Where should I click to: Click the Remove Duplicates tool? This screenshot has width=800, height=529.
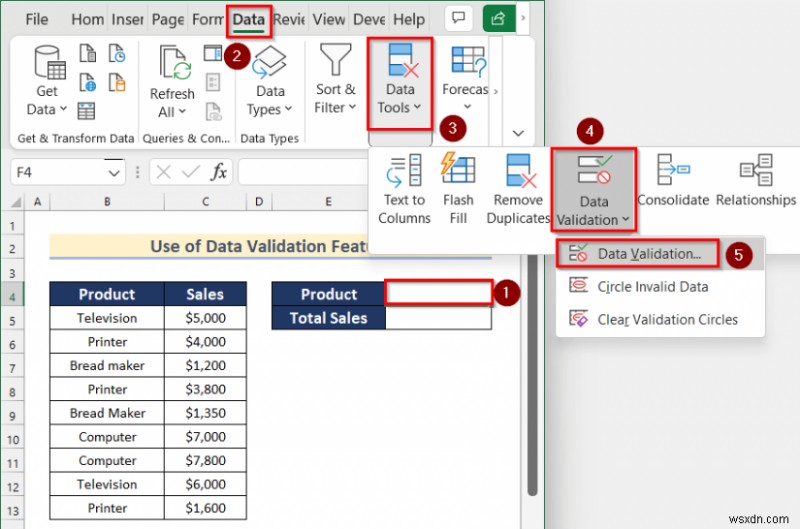pos(518,190)
